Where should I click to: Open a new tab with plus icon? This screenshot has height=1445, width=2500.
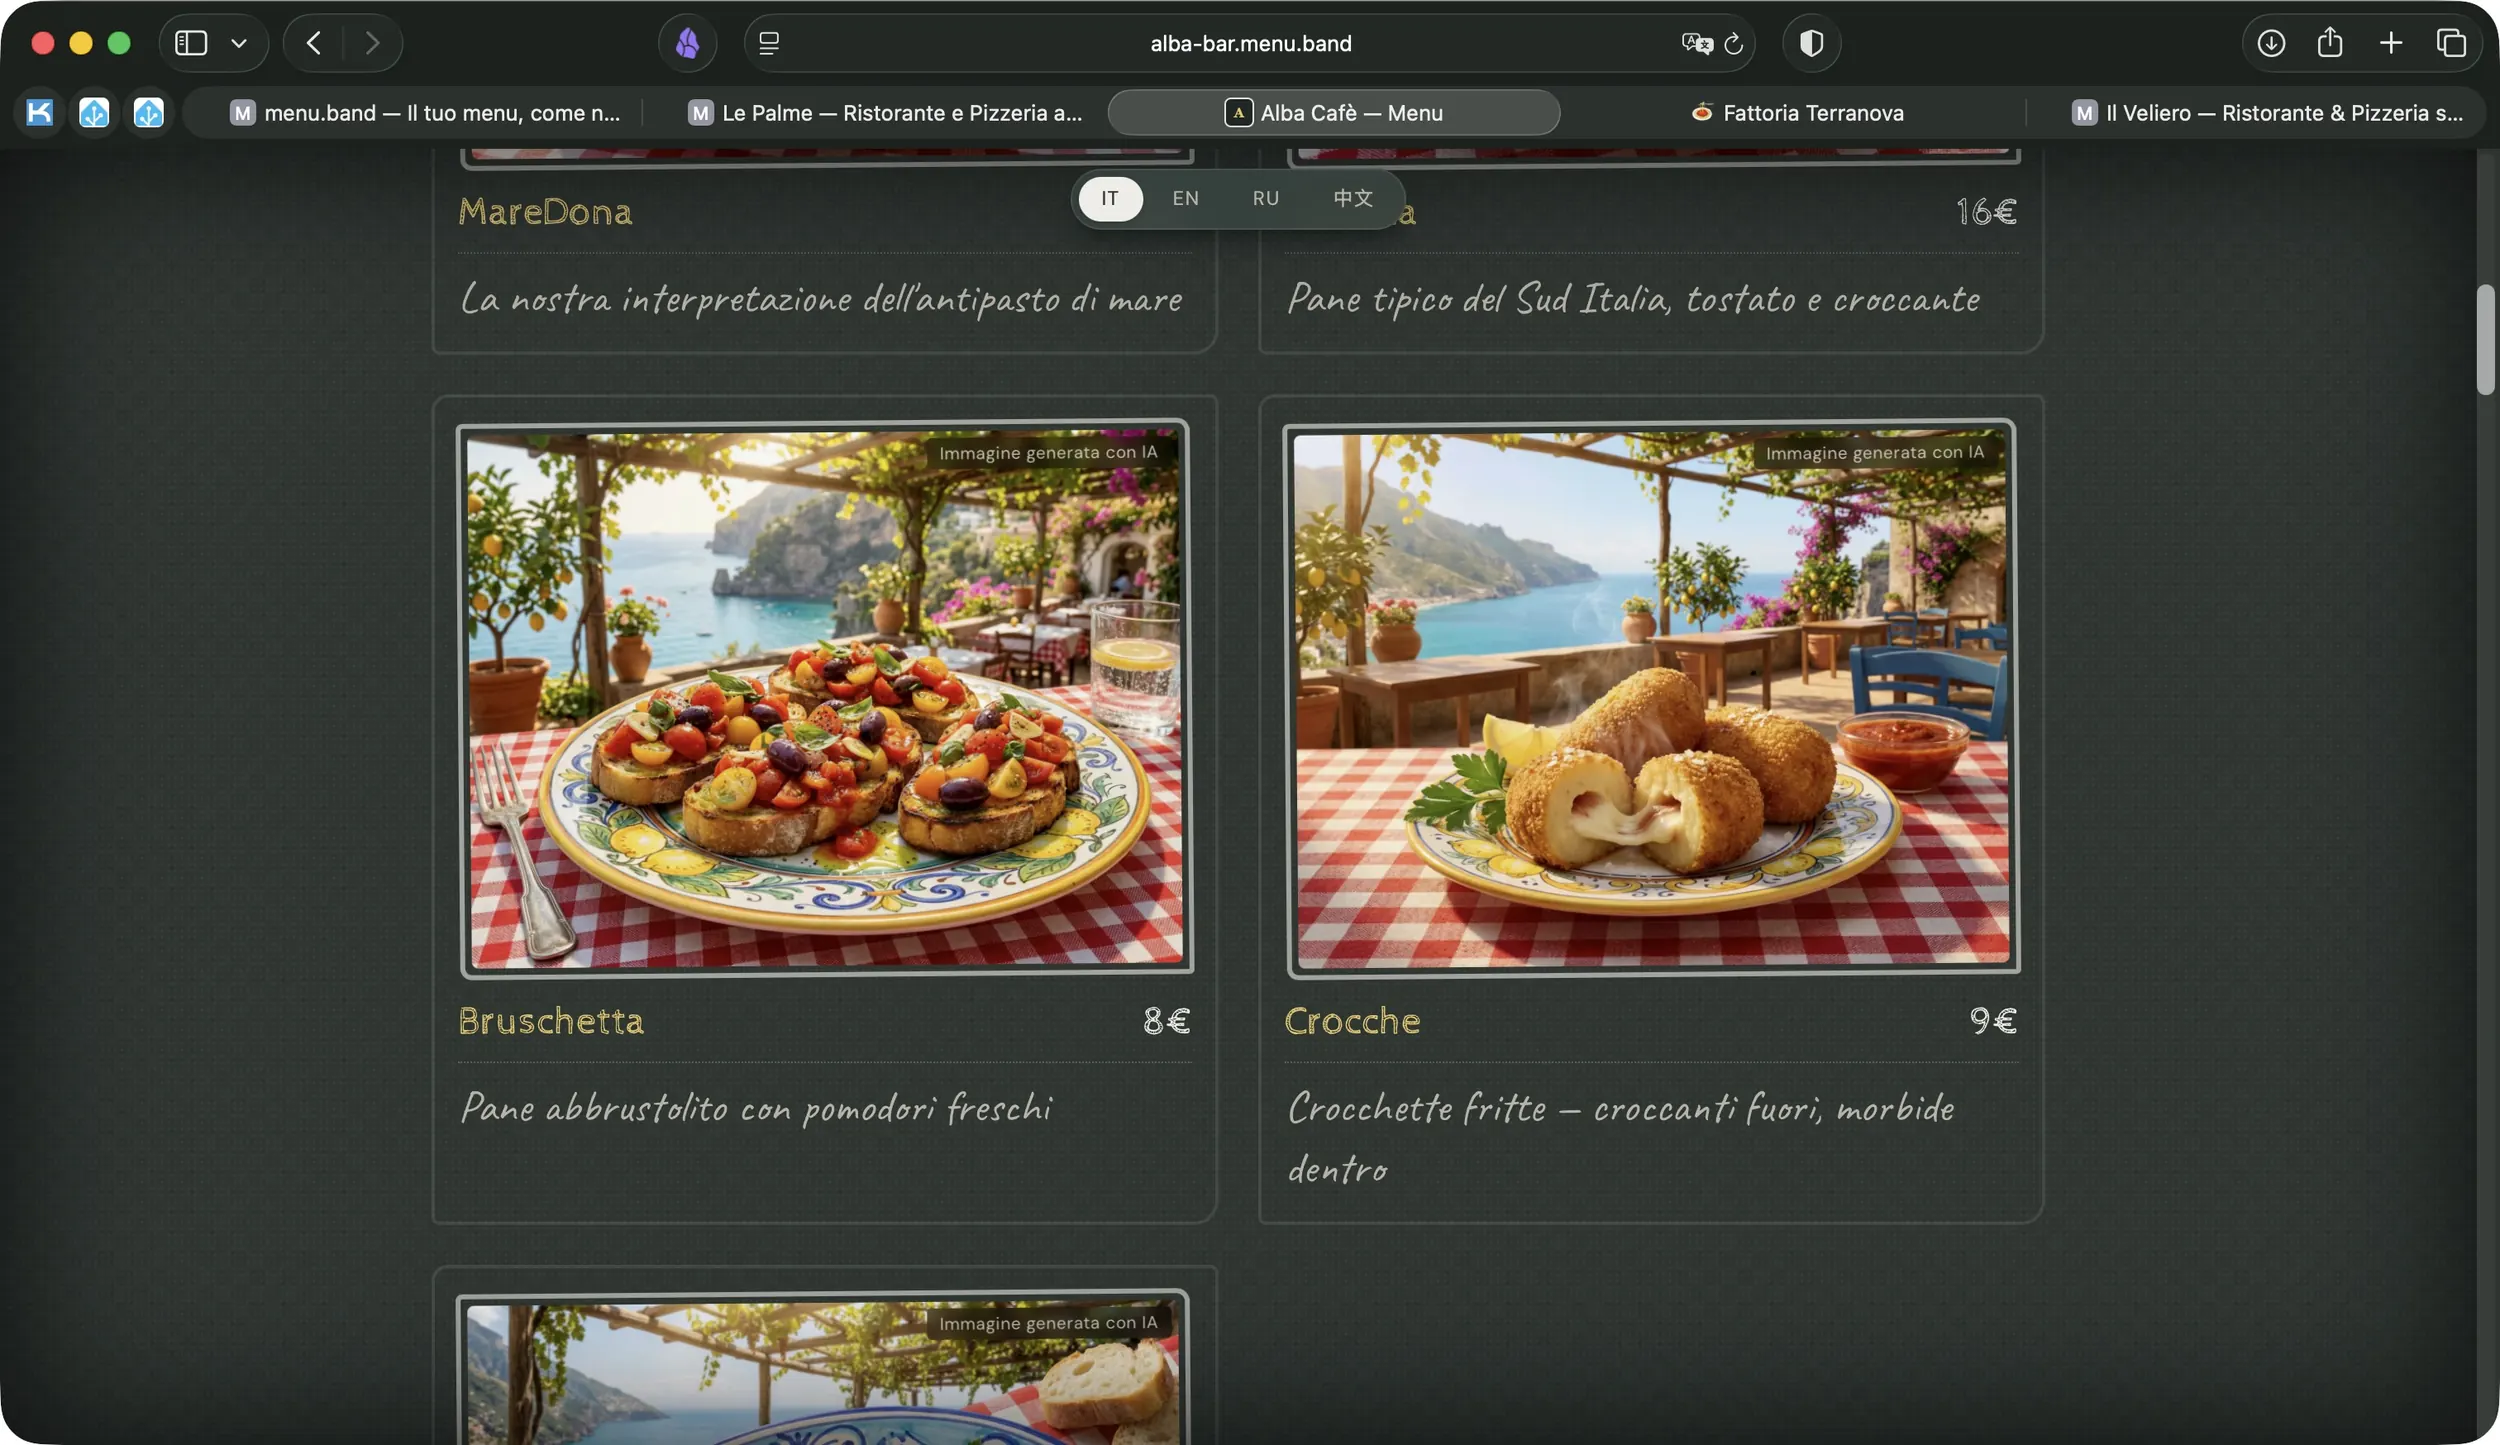tap(2391, 43)
